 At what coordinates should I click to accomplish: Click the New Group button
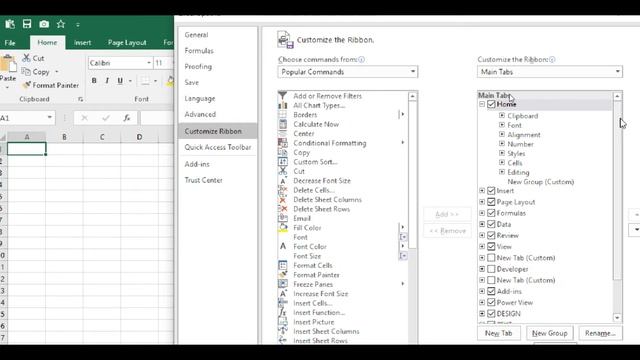coord(550,333)
